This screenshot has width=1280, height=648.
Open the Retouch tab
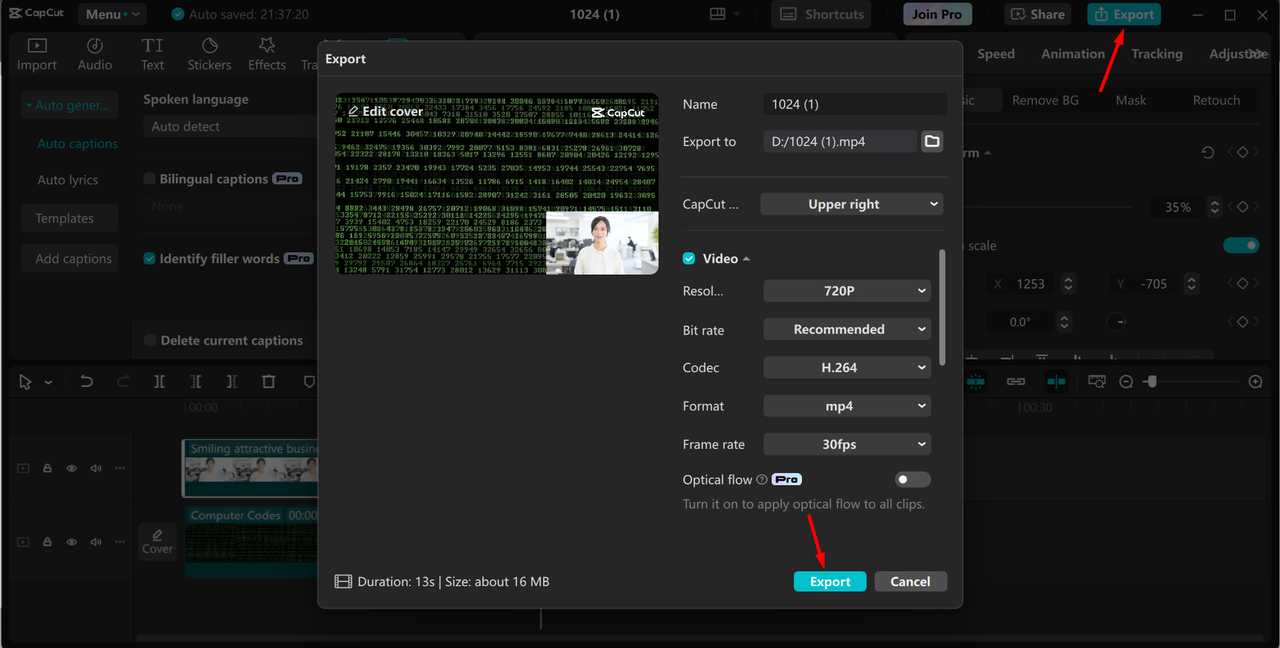click(1216, 100)
